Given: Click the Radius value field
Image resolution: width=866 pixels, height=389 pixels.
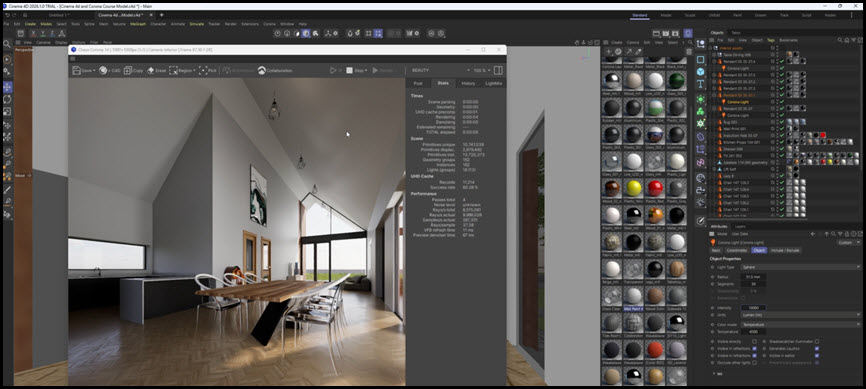Looking at the screenshot, I should pyautogui.click(x=753, y=277).
